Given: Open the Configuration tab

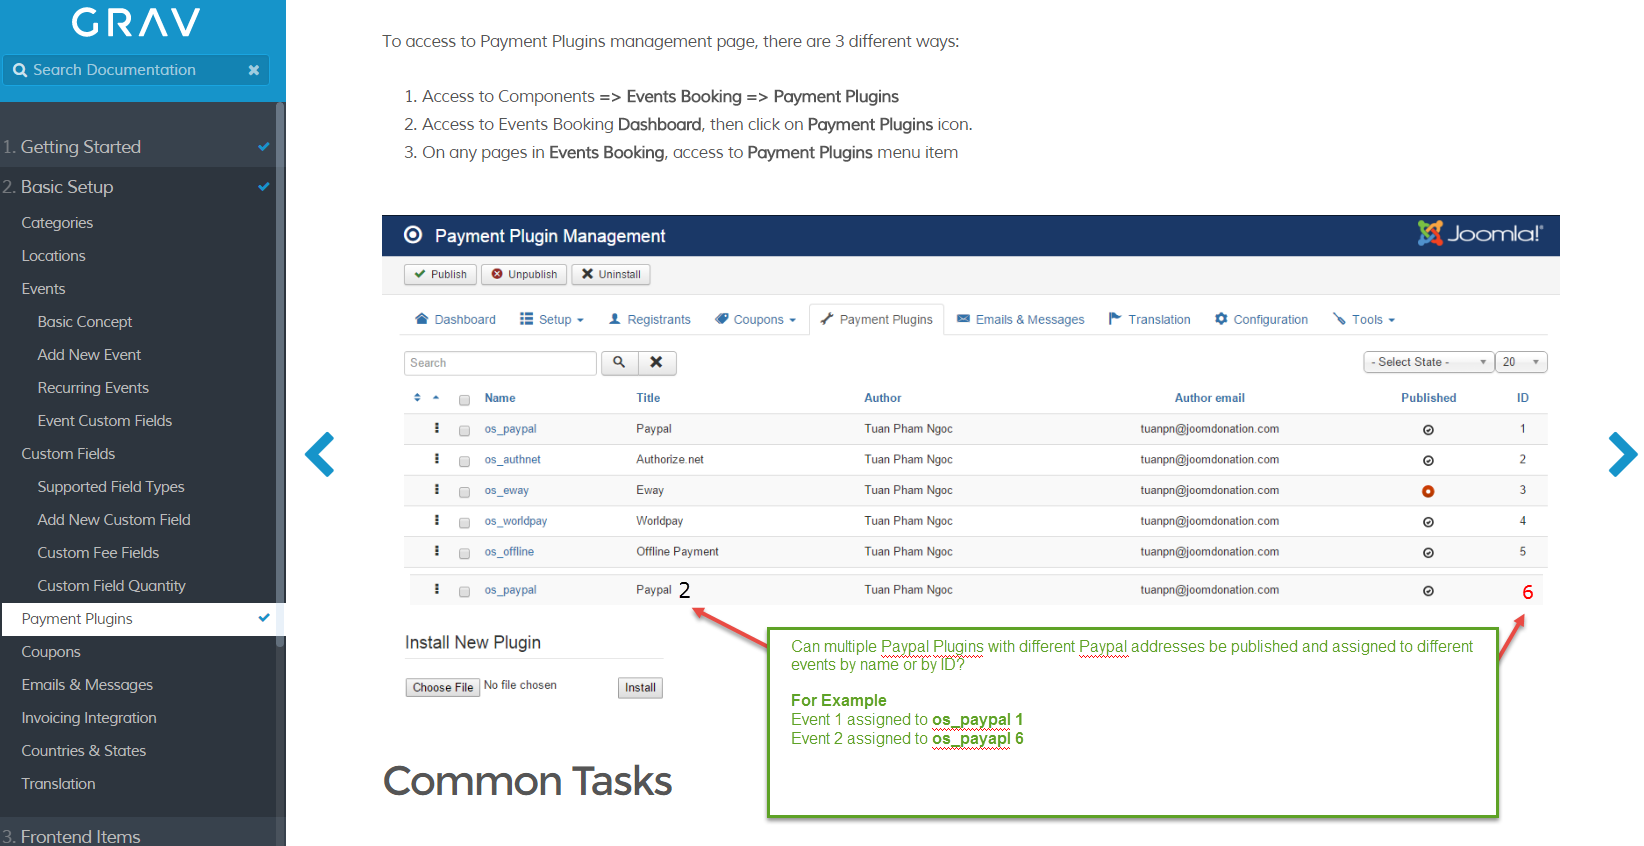Looking at the screenshot, I should click(1261, 320).
